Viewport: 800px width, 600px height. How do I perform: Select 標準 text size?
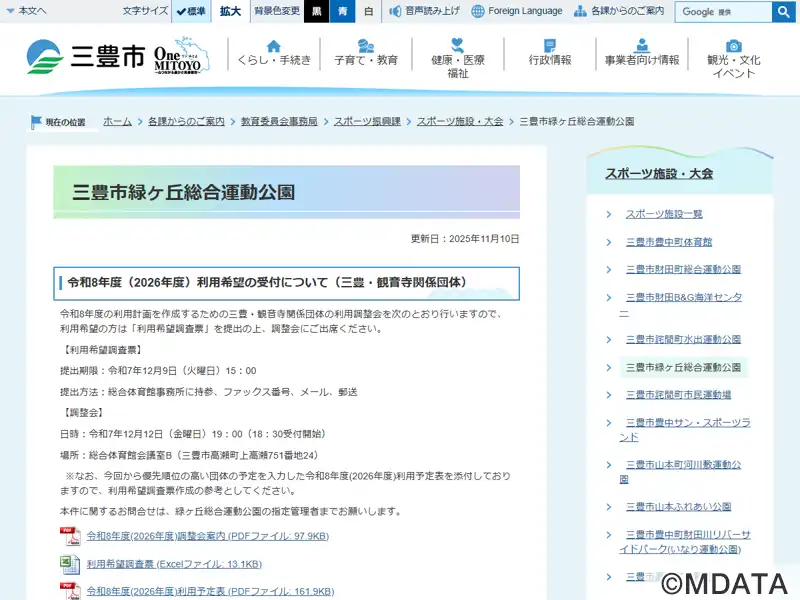[x=191, y=11]
